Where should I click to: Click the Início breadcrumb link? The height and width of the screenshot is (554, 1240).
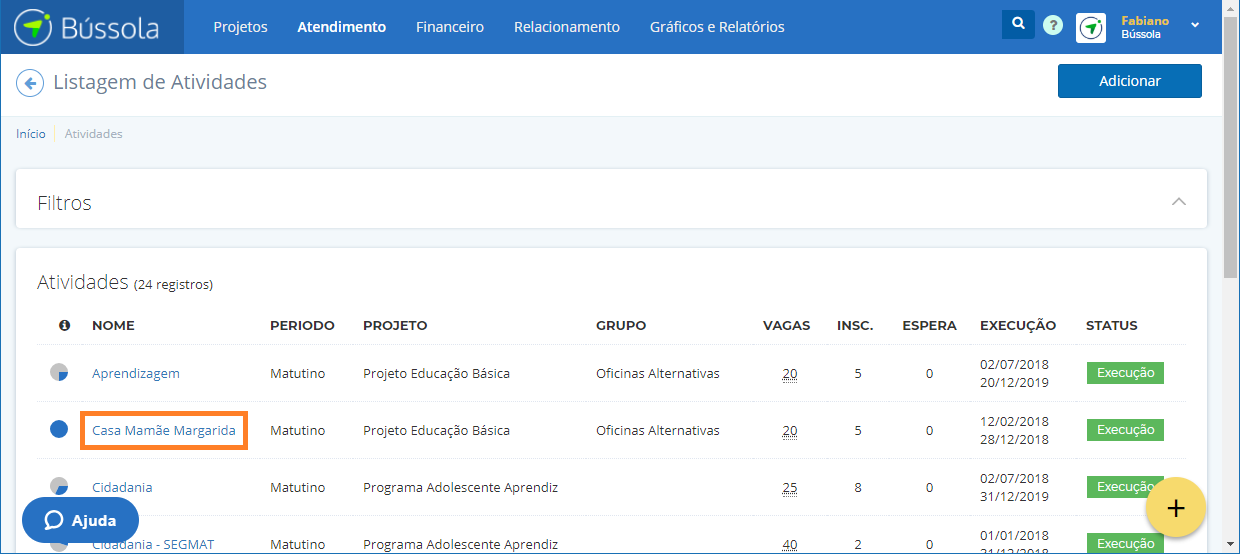pyautogui.click(x=30, y=134)
